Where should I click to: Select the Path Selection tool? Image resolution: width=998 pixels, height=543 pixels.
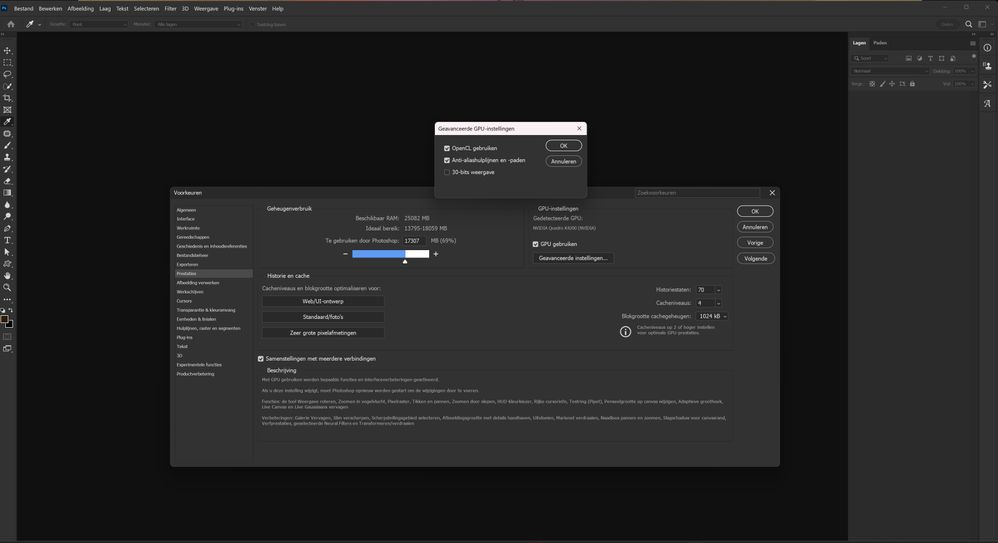(x=7, y=252)
